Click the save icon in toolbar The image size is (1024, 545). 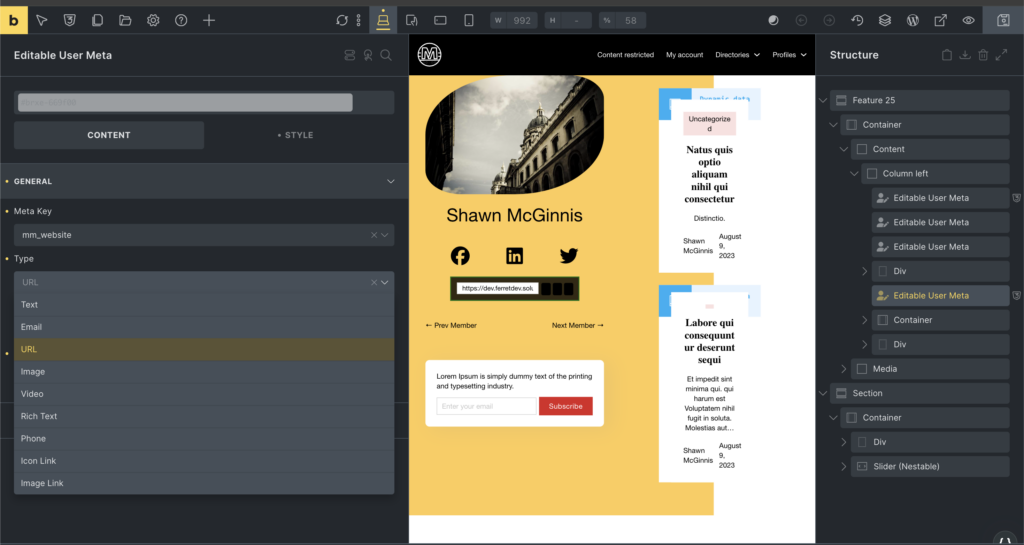(x=1003, y=20)
